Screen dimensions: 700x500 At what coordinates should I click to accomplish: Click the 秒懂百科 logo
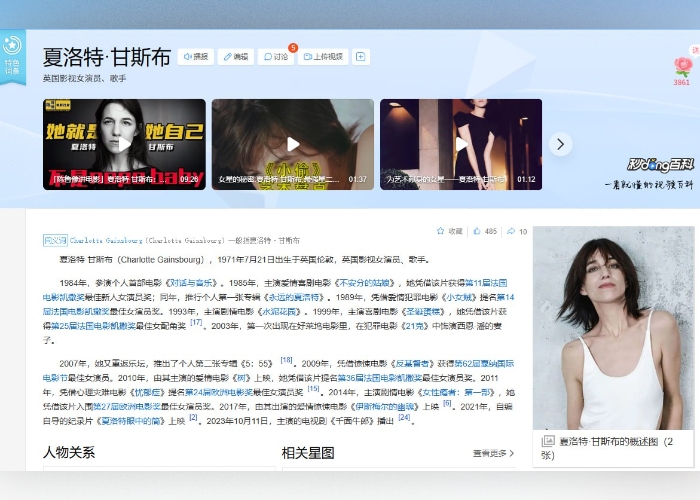point(661,165)
